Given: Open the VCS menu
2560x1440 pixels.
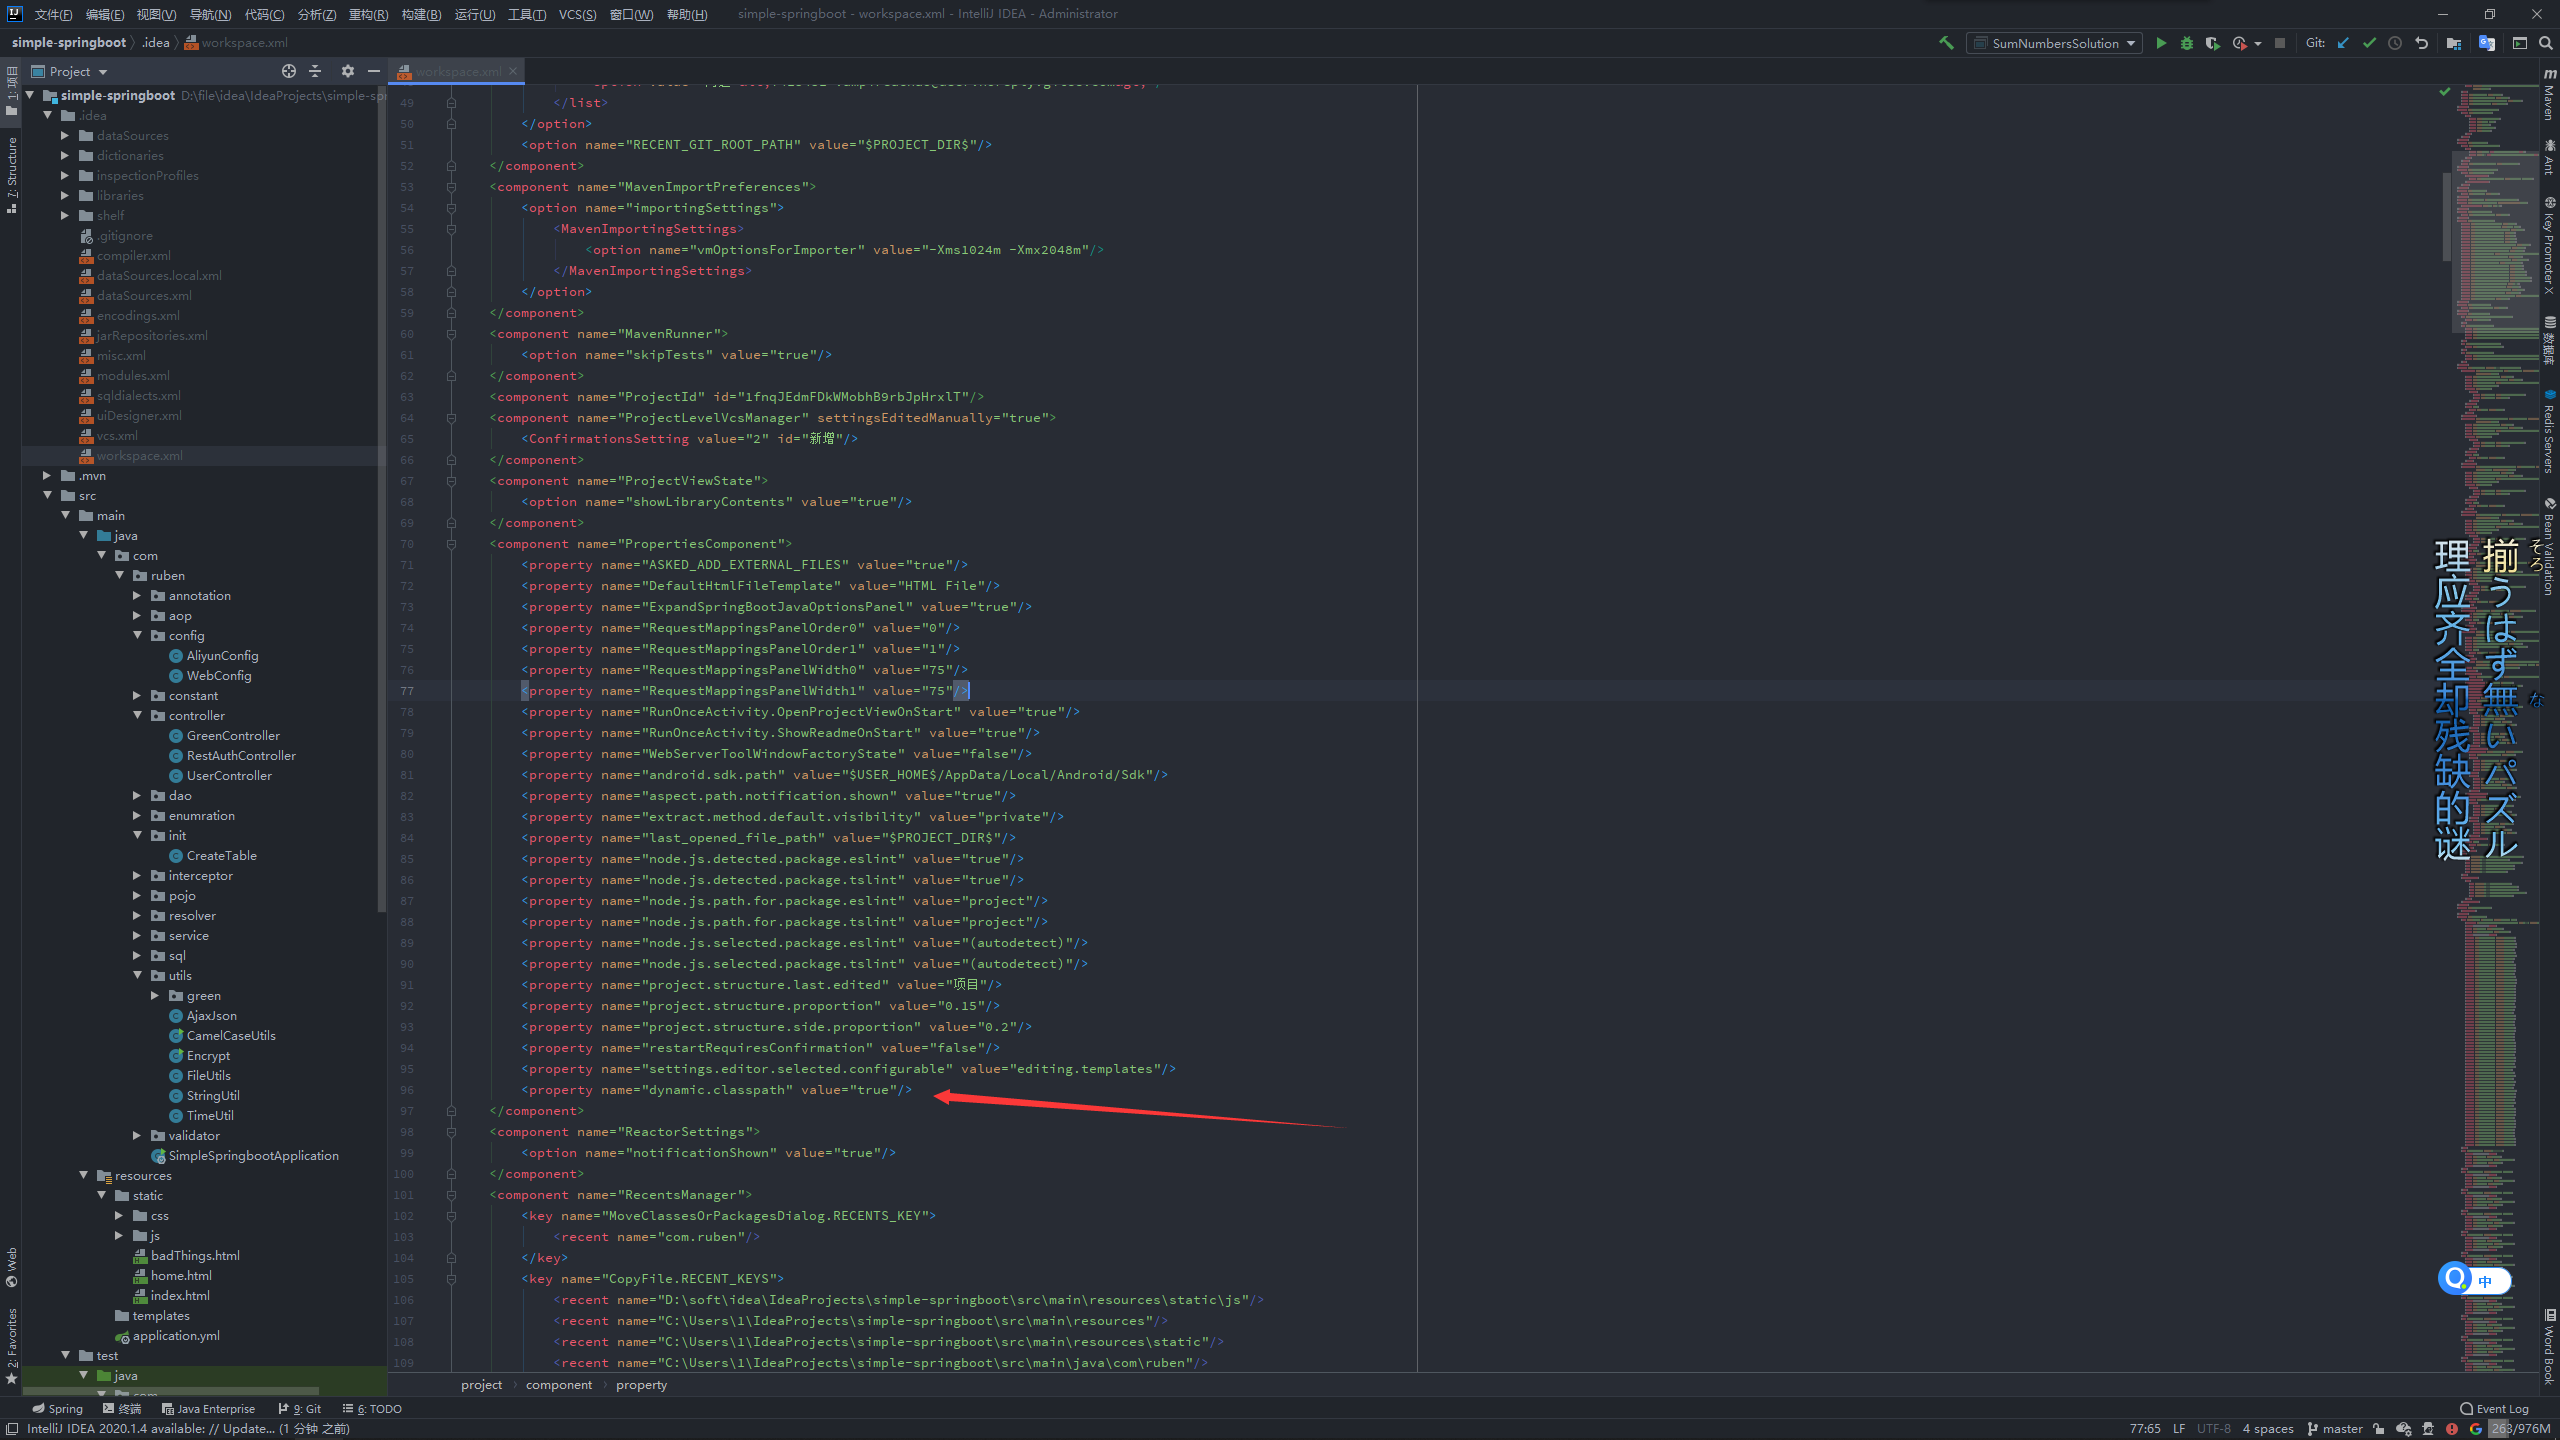Looking at the screenshot, I should click(577, 14).
